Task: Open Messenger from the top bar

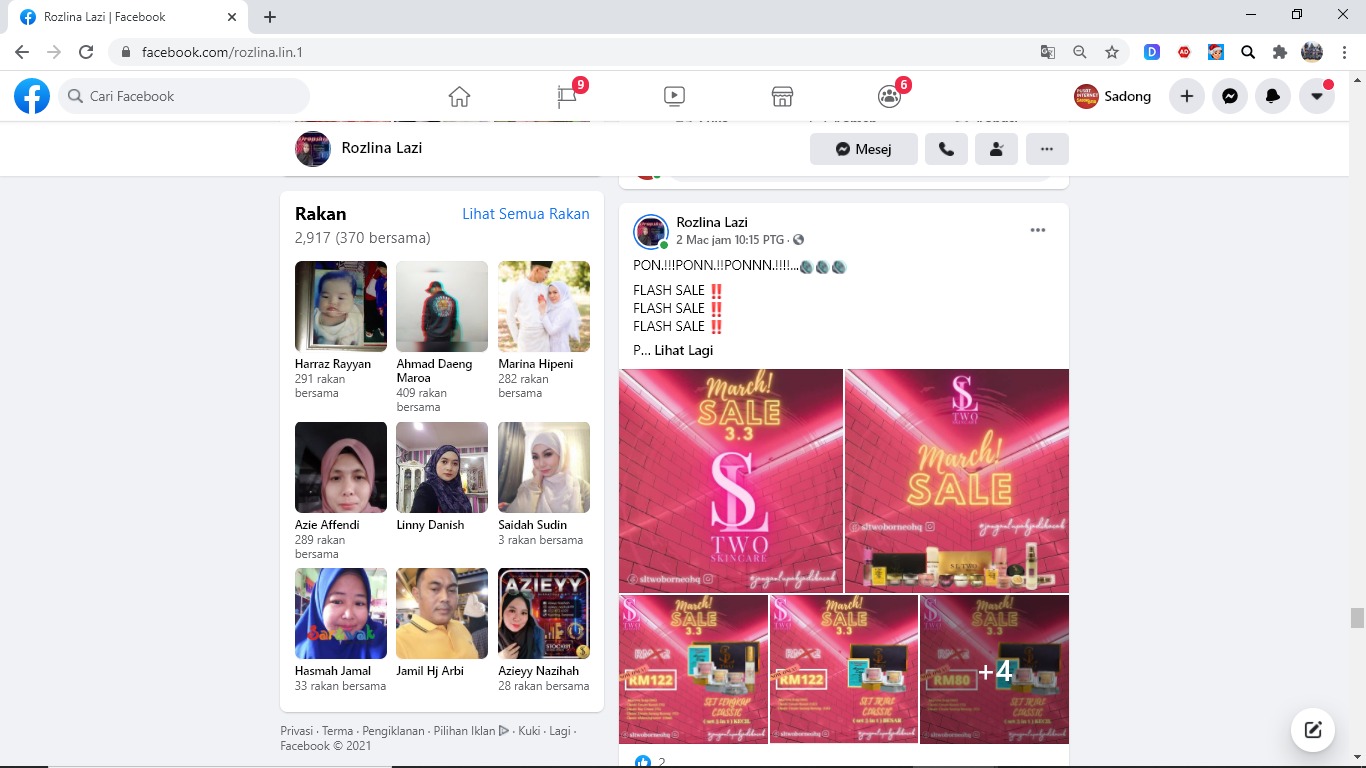Action: coord(1230,96)
